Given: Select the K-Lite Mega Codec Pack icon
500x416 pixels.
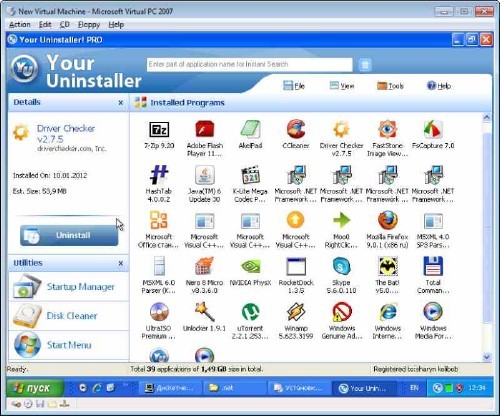Looking at the screenshot, I should pyautogui.click(x=250, y=175).
